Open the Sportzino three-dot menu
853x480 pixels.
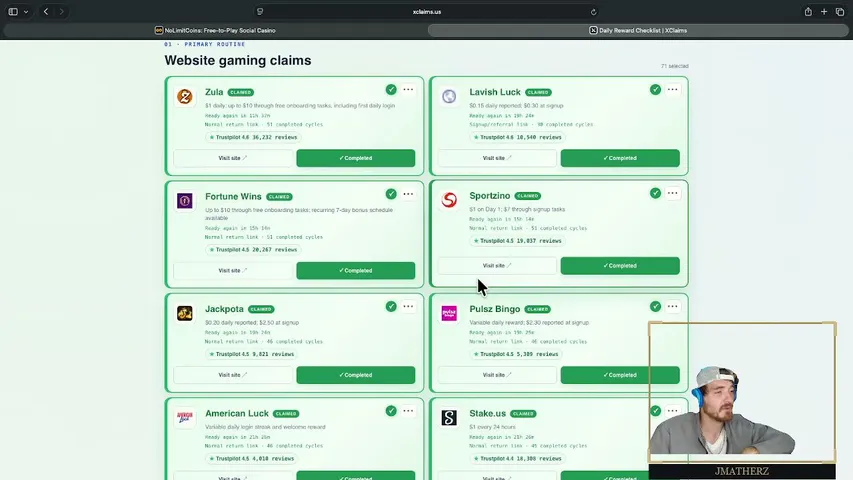673,193
